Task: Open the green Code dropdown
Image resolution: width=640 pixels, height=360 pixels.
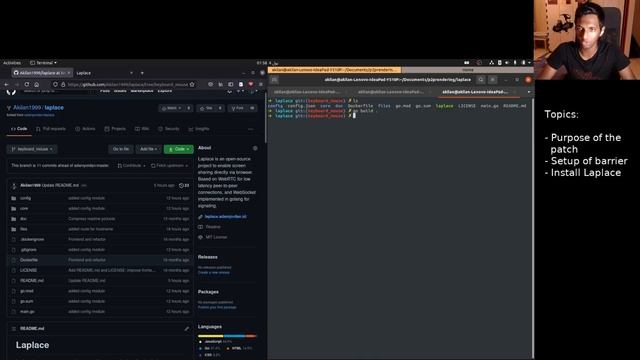Action: click(x=179, y=149)
